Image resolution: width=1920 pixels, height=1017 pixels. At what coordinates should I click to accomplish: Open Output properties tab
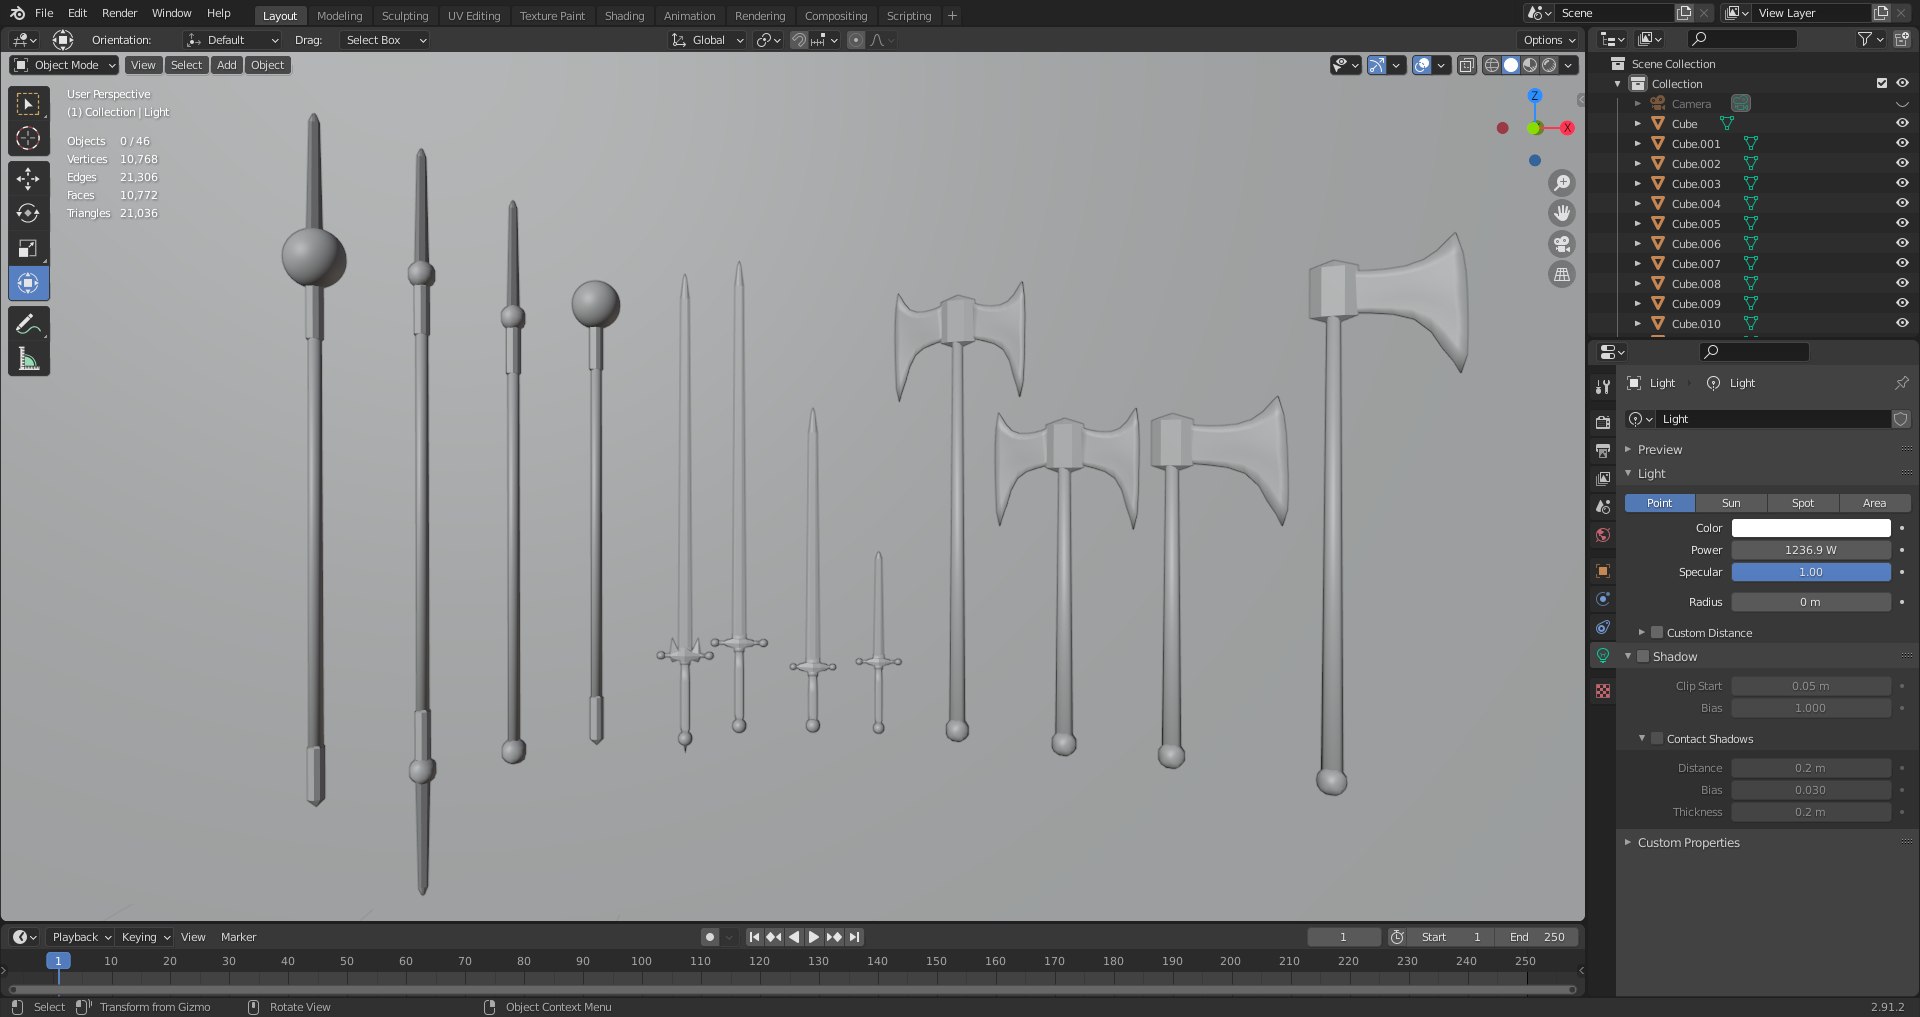(1603, 450)
